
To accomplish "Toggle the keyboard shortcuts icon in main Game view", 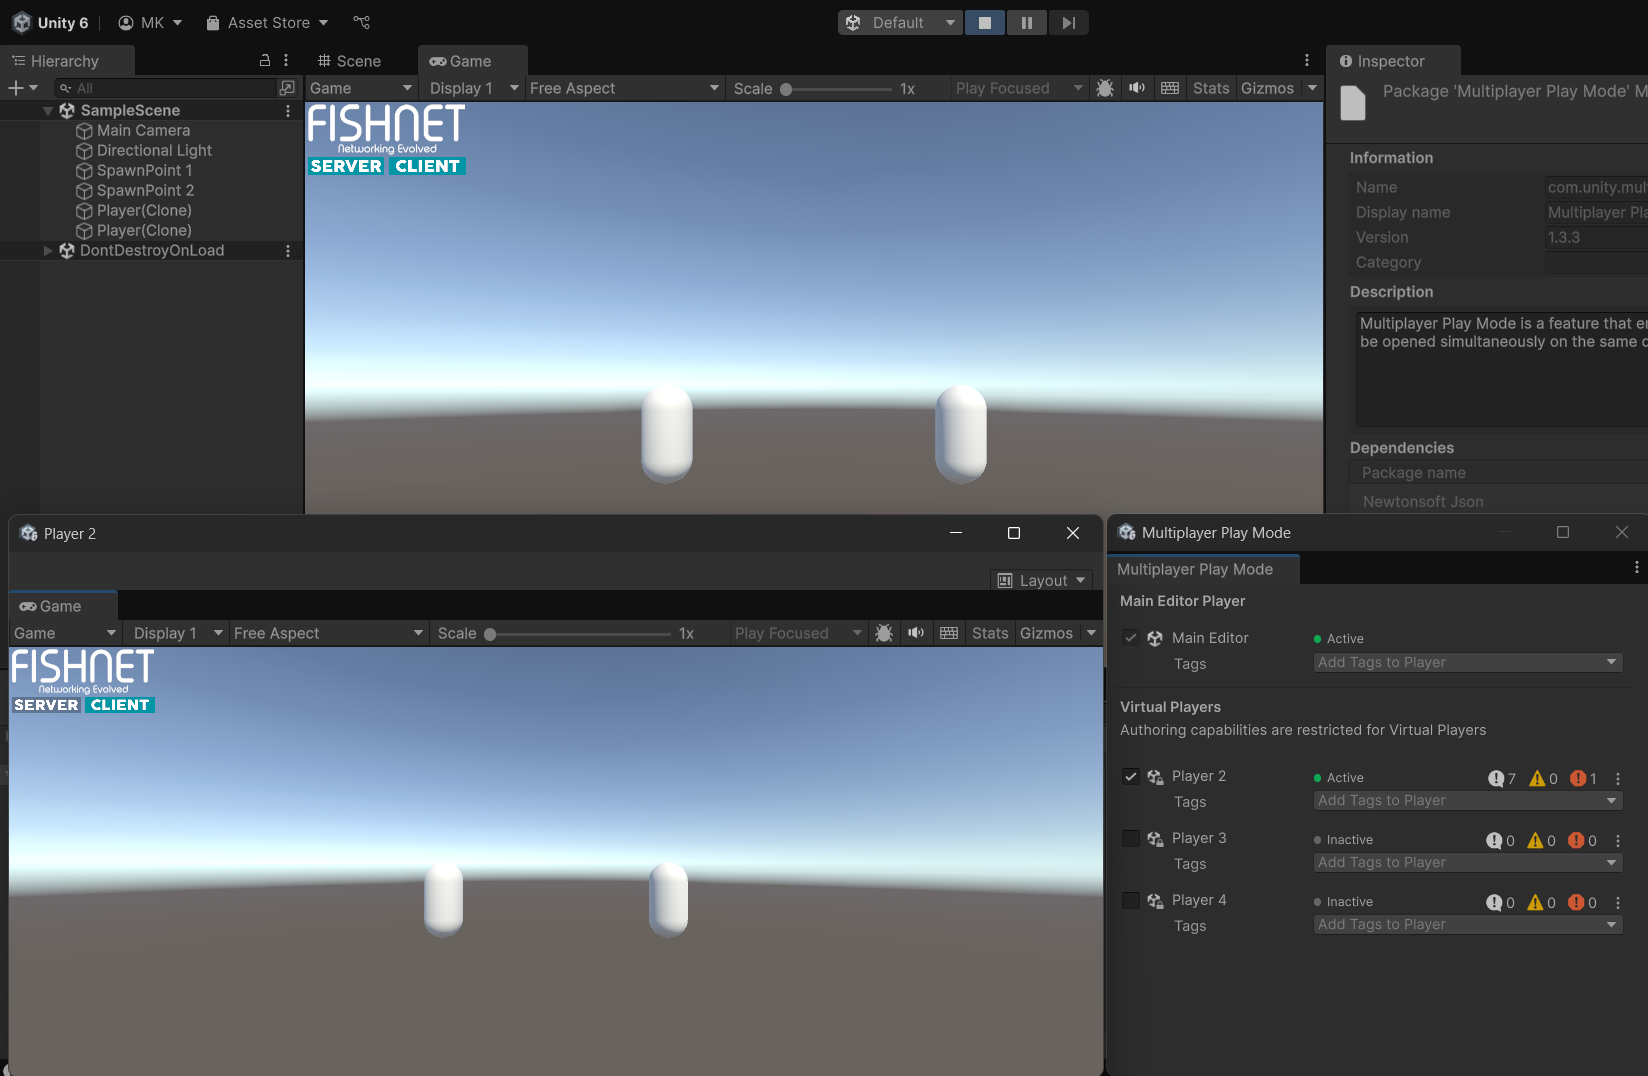I will tap(1170, 88).
